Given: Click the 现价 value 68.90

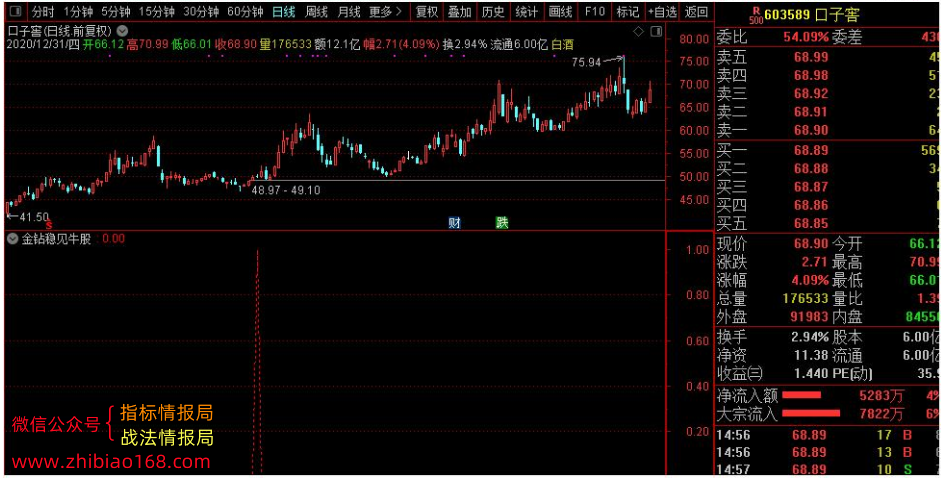Looking at the screenshot, I should [811, 244].
